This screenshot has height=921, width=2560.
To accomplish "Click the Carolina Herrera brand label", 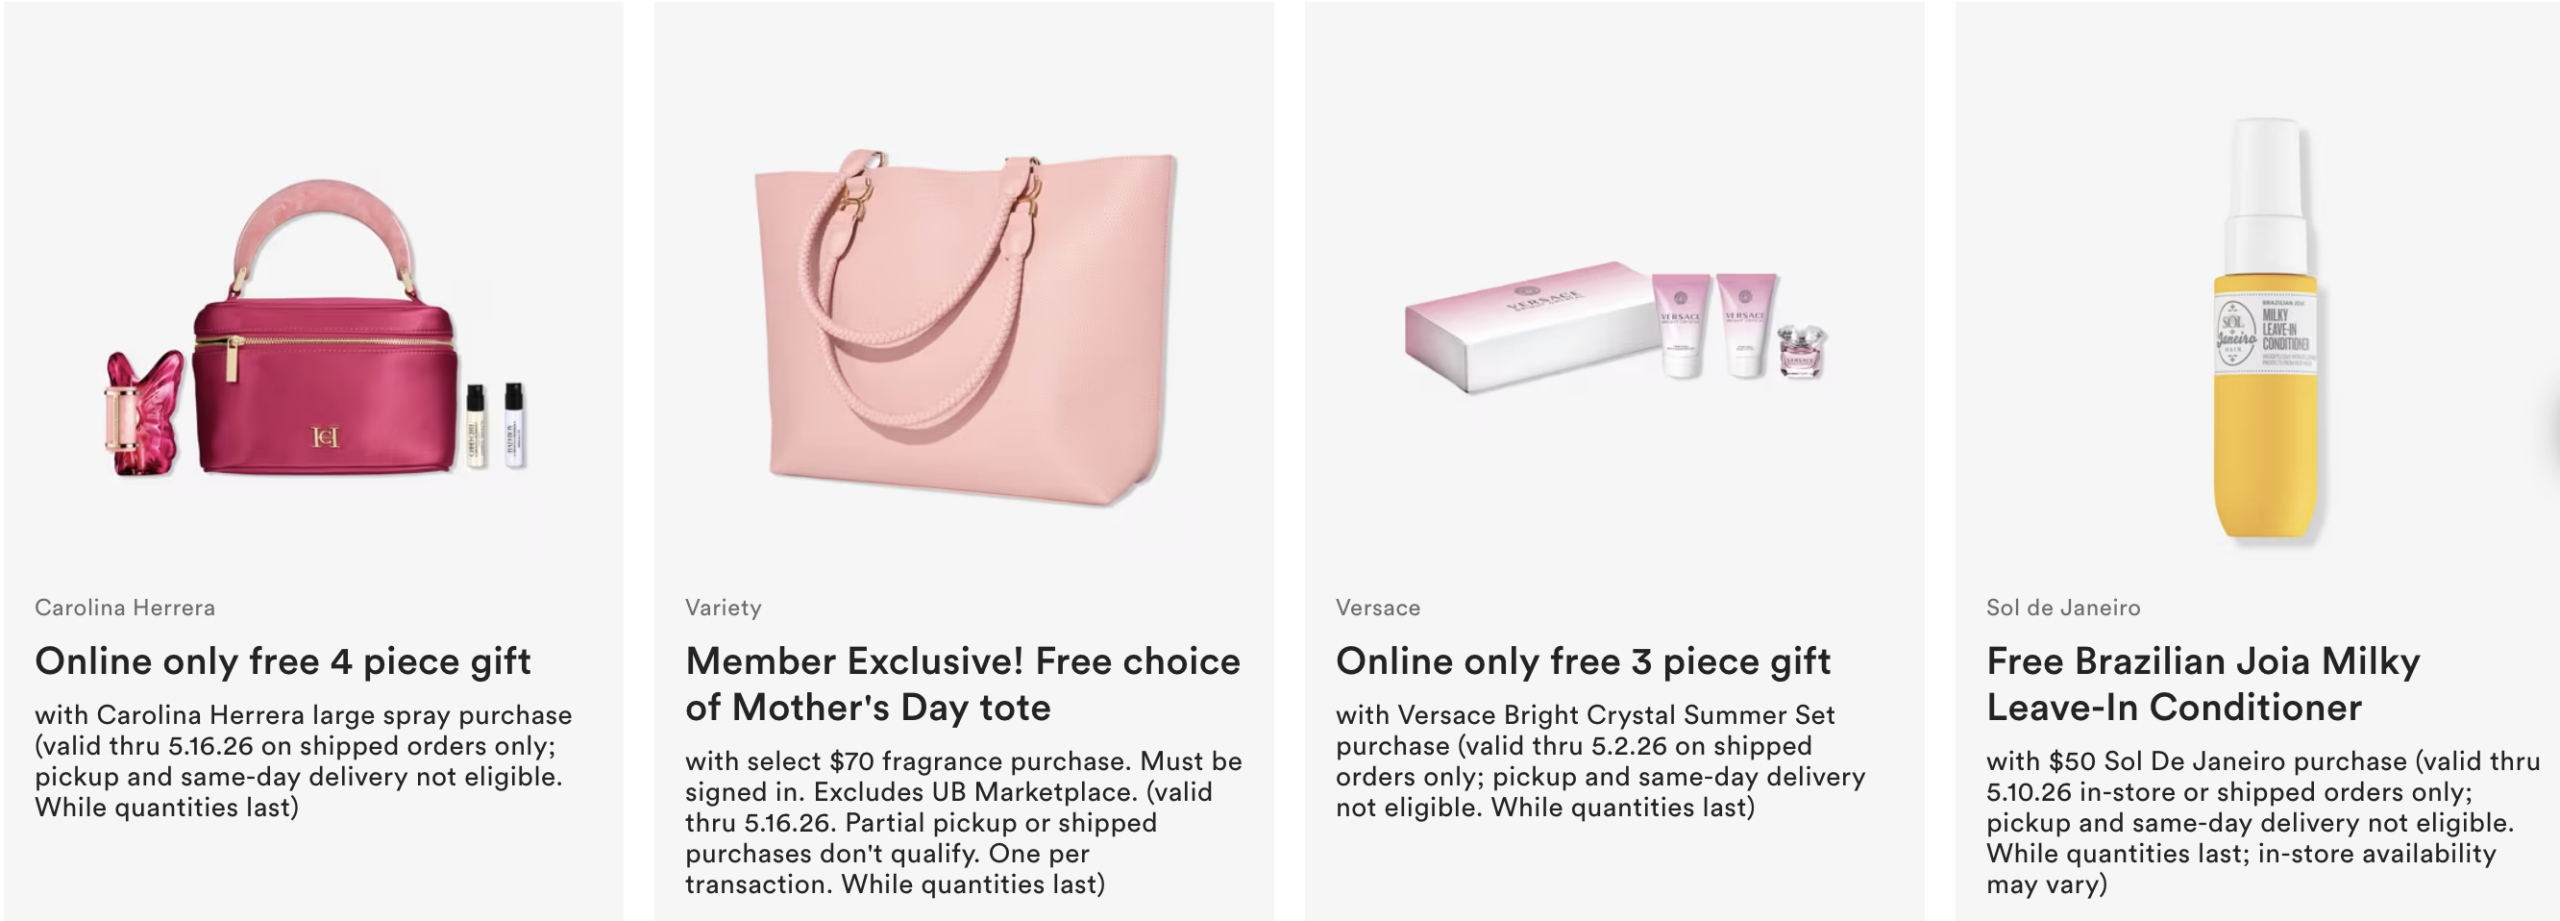I will click(x=125, y=607).
